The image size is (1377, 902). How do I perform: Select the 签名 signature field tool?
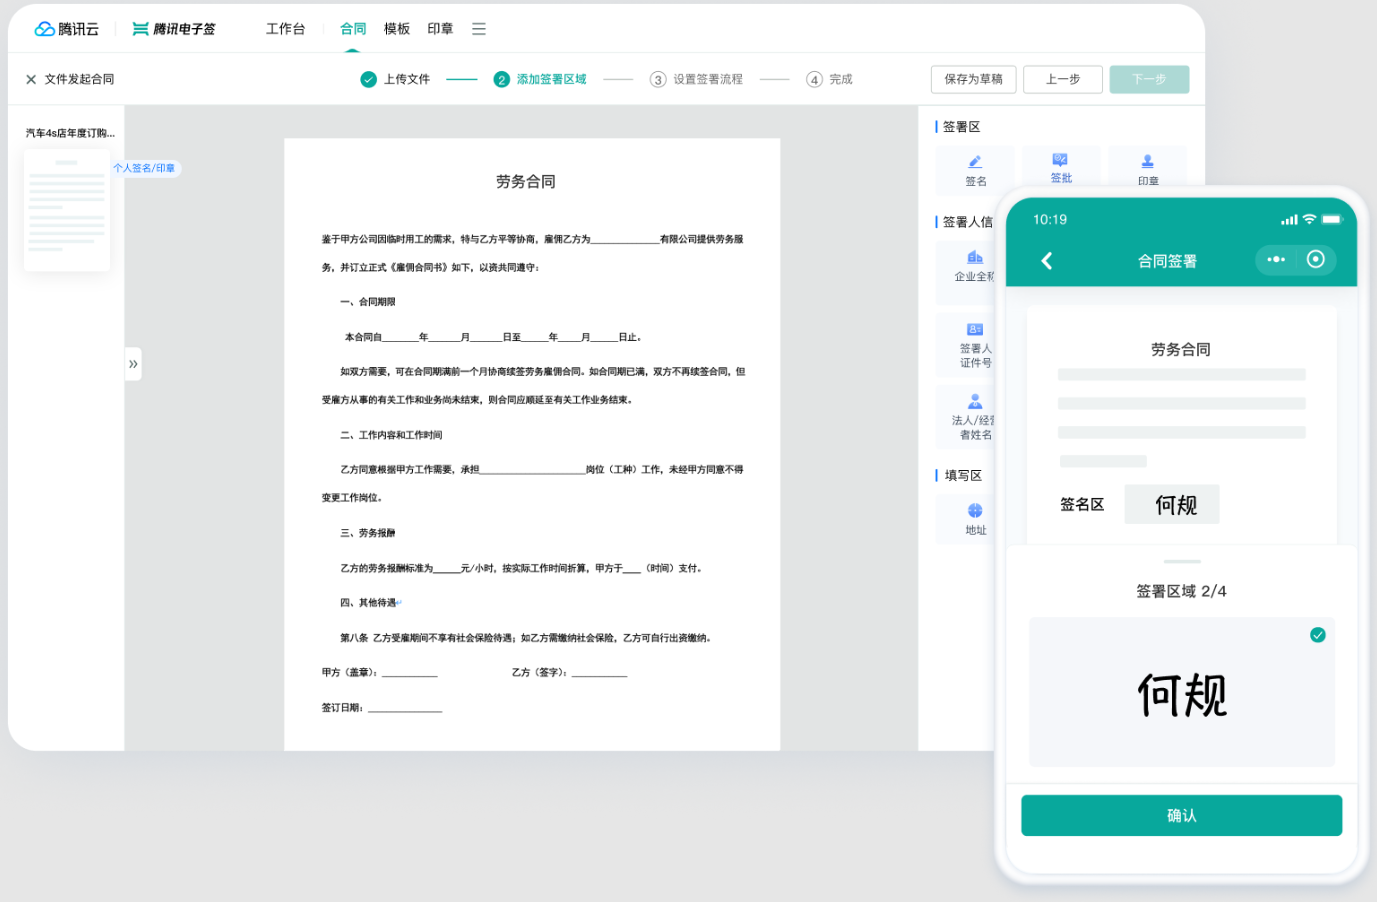click(975, 170)
